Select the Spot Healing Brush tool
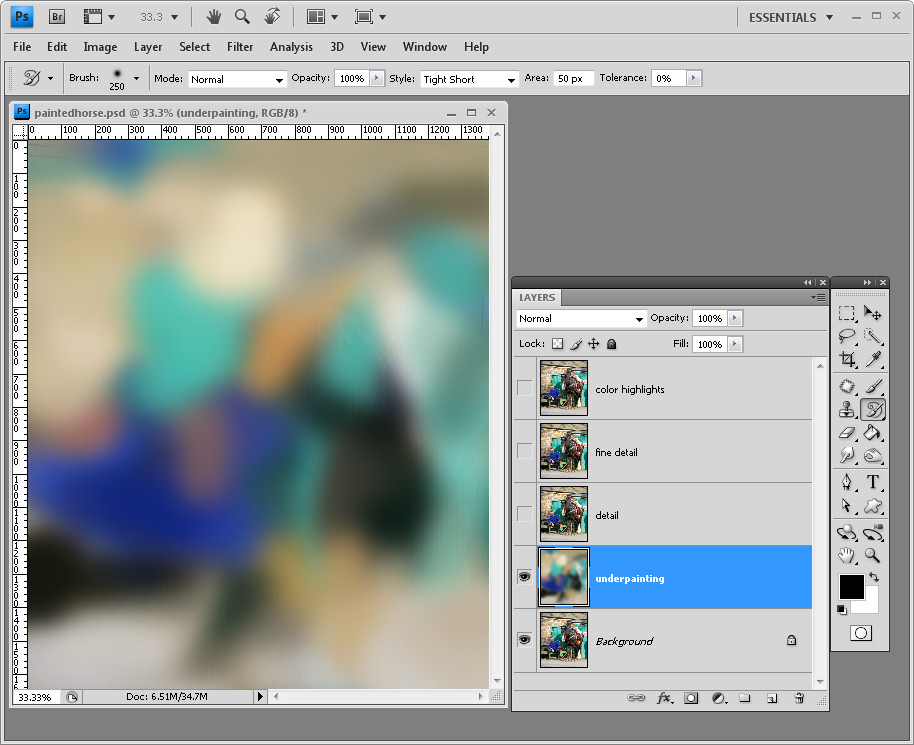 click(x=847, y=386)
